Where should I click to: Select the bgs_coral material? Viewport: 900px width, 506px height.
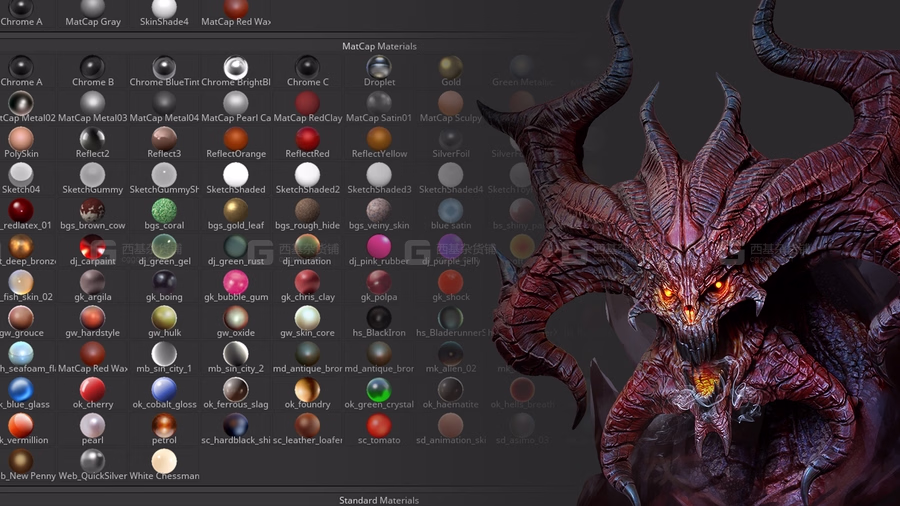click(164, 215)
